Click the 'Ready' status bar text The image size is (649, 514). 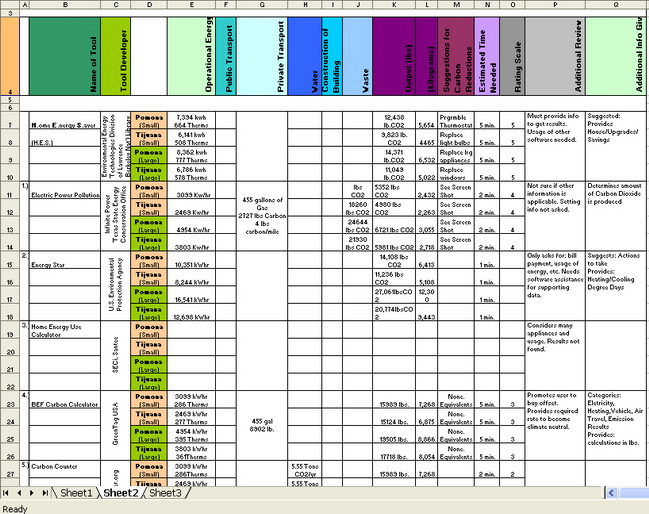15,509
